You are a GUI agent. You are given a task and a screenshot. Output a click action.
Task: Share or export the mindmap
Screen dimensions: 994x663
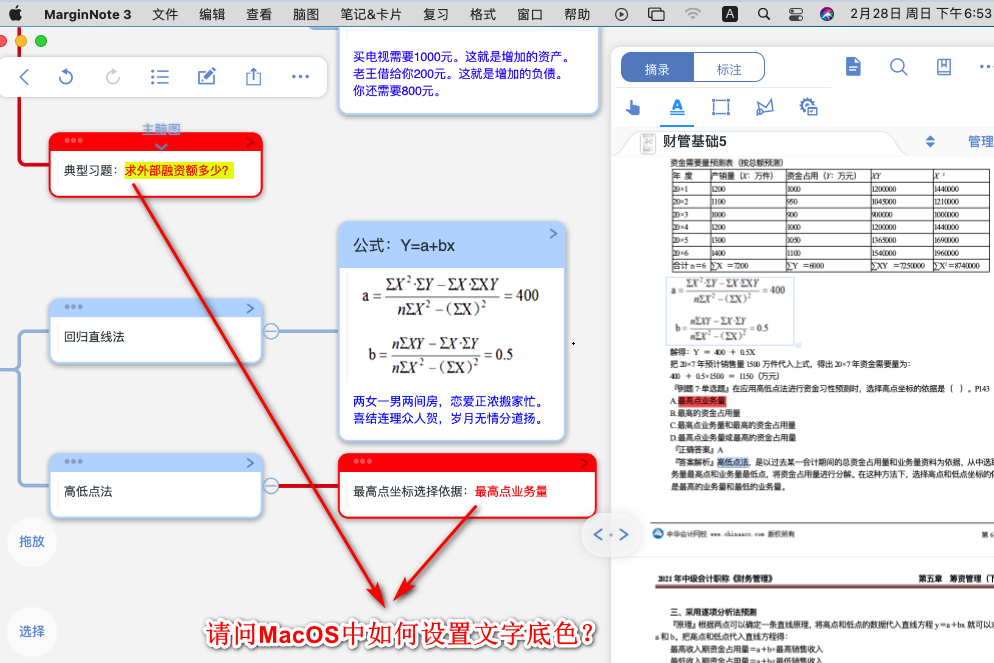(254, 77)
